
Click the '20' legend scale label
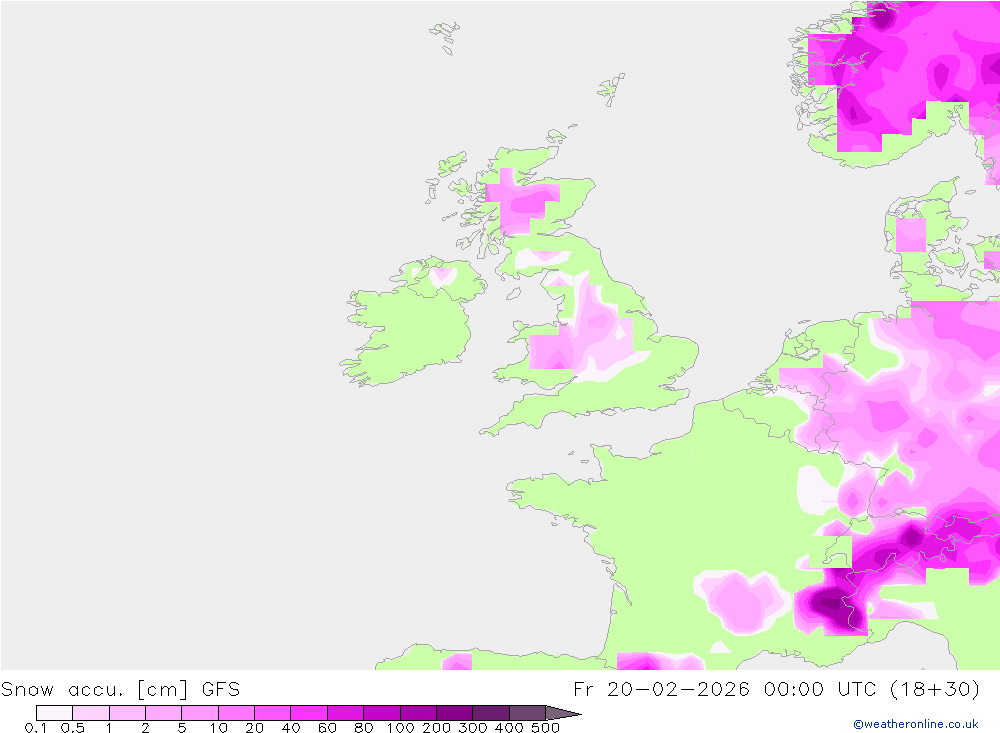[254, 727]
